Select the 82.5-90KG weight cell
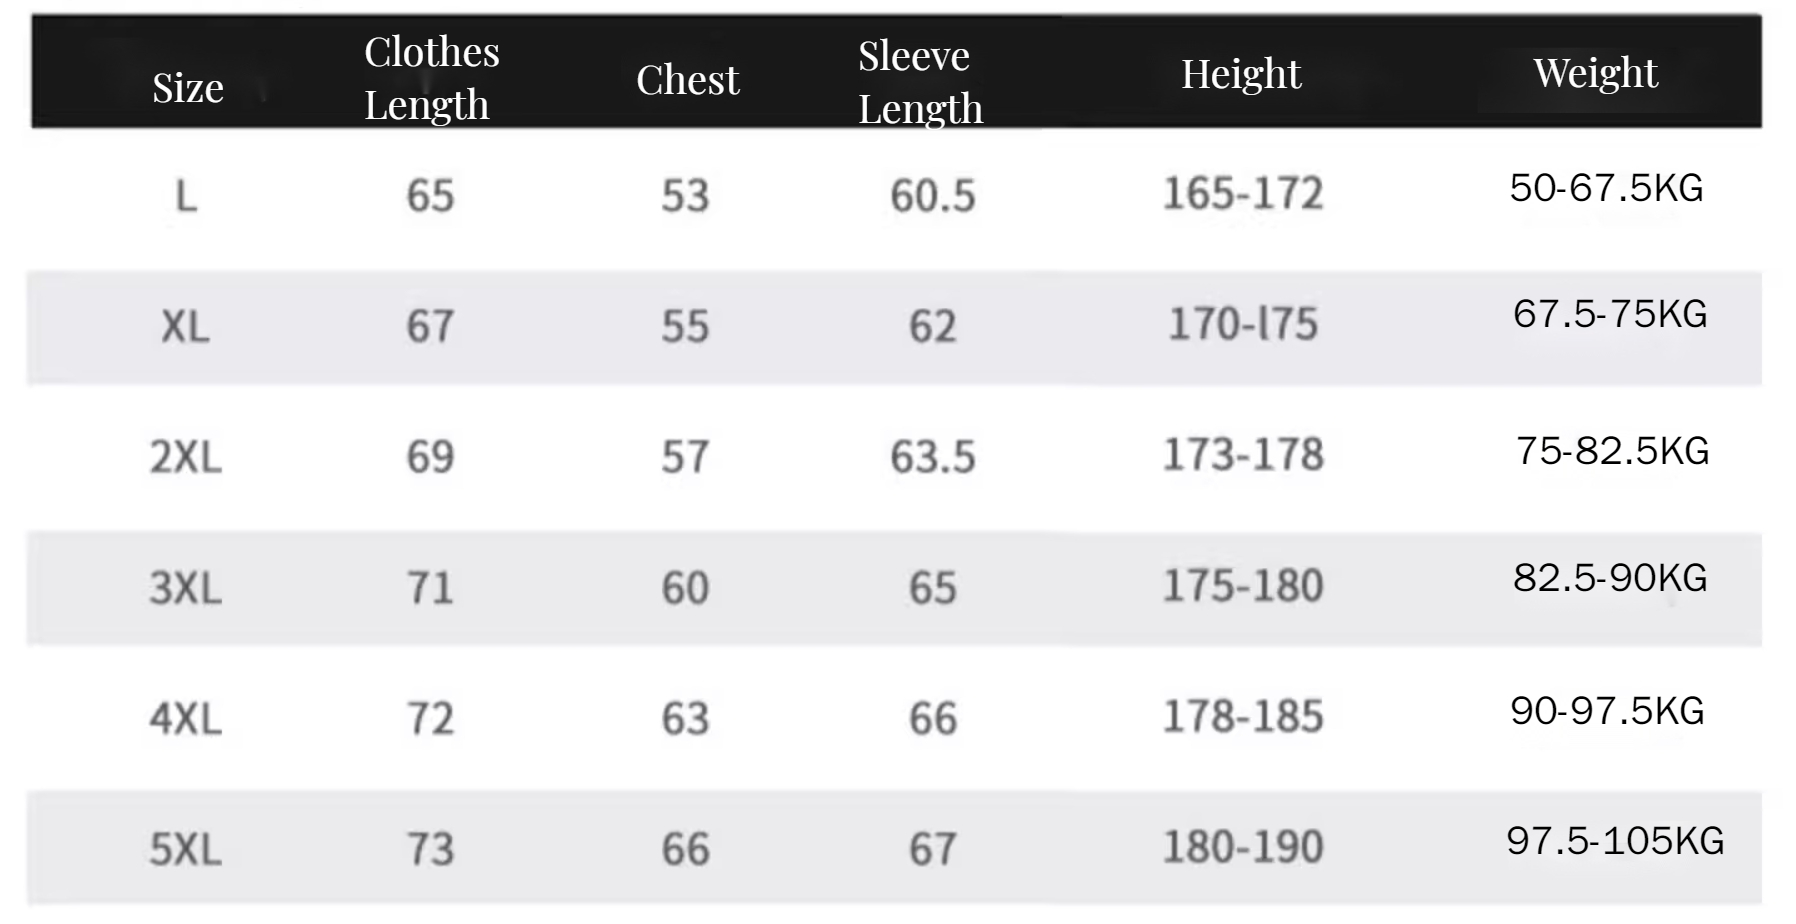Viewport: 1796px width, 924px height. pyautogui.click(x=1610, y=578)
